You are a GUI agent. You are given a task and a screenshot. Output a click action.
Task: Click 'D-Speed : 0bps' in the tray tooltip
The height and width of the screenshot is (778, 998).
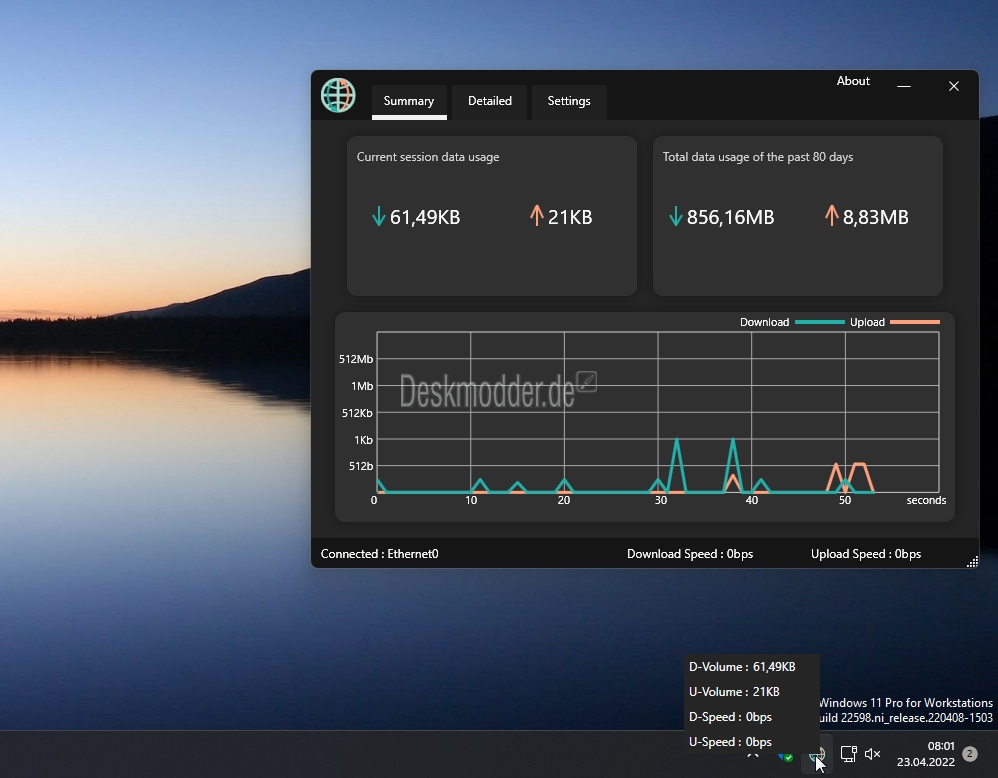tap(730, 717)
